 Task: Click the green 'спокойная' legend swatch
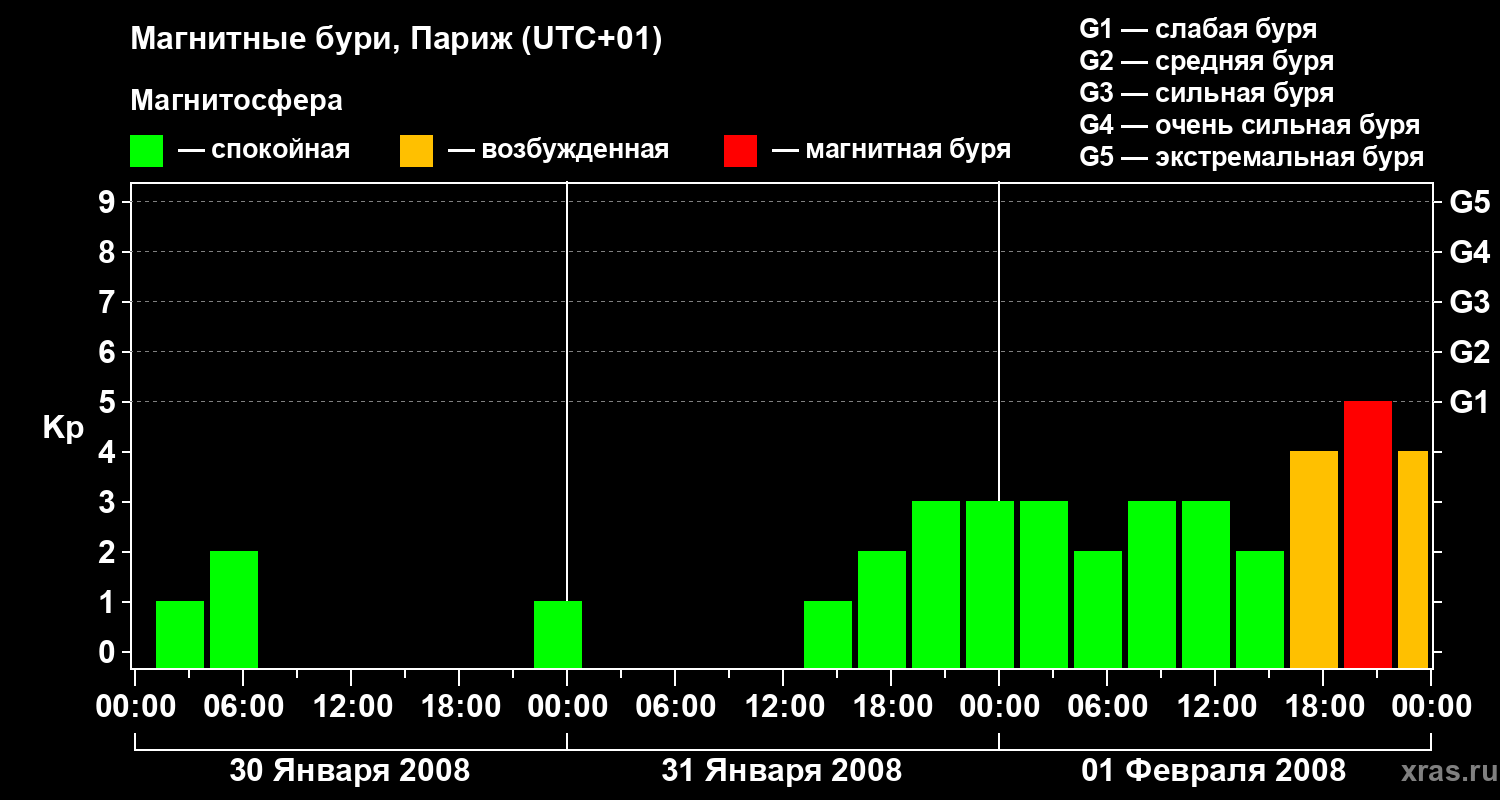pos(147,150)
